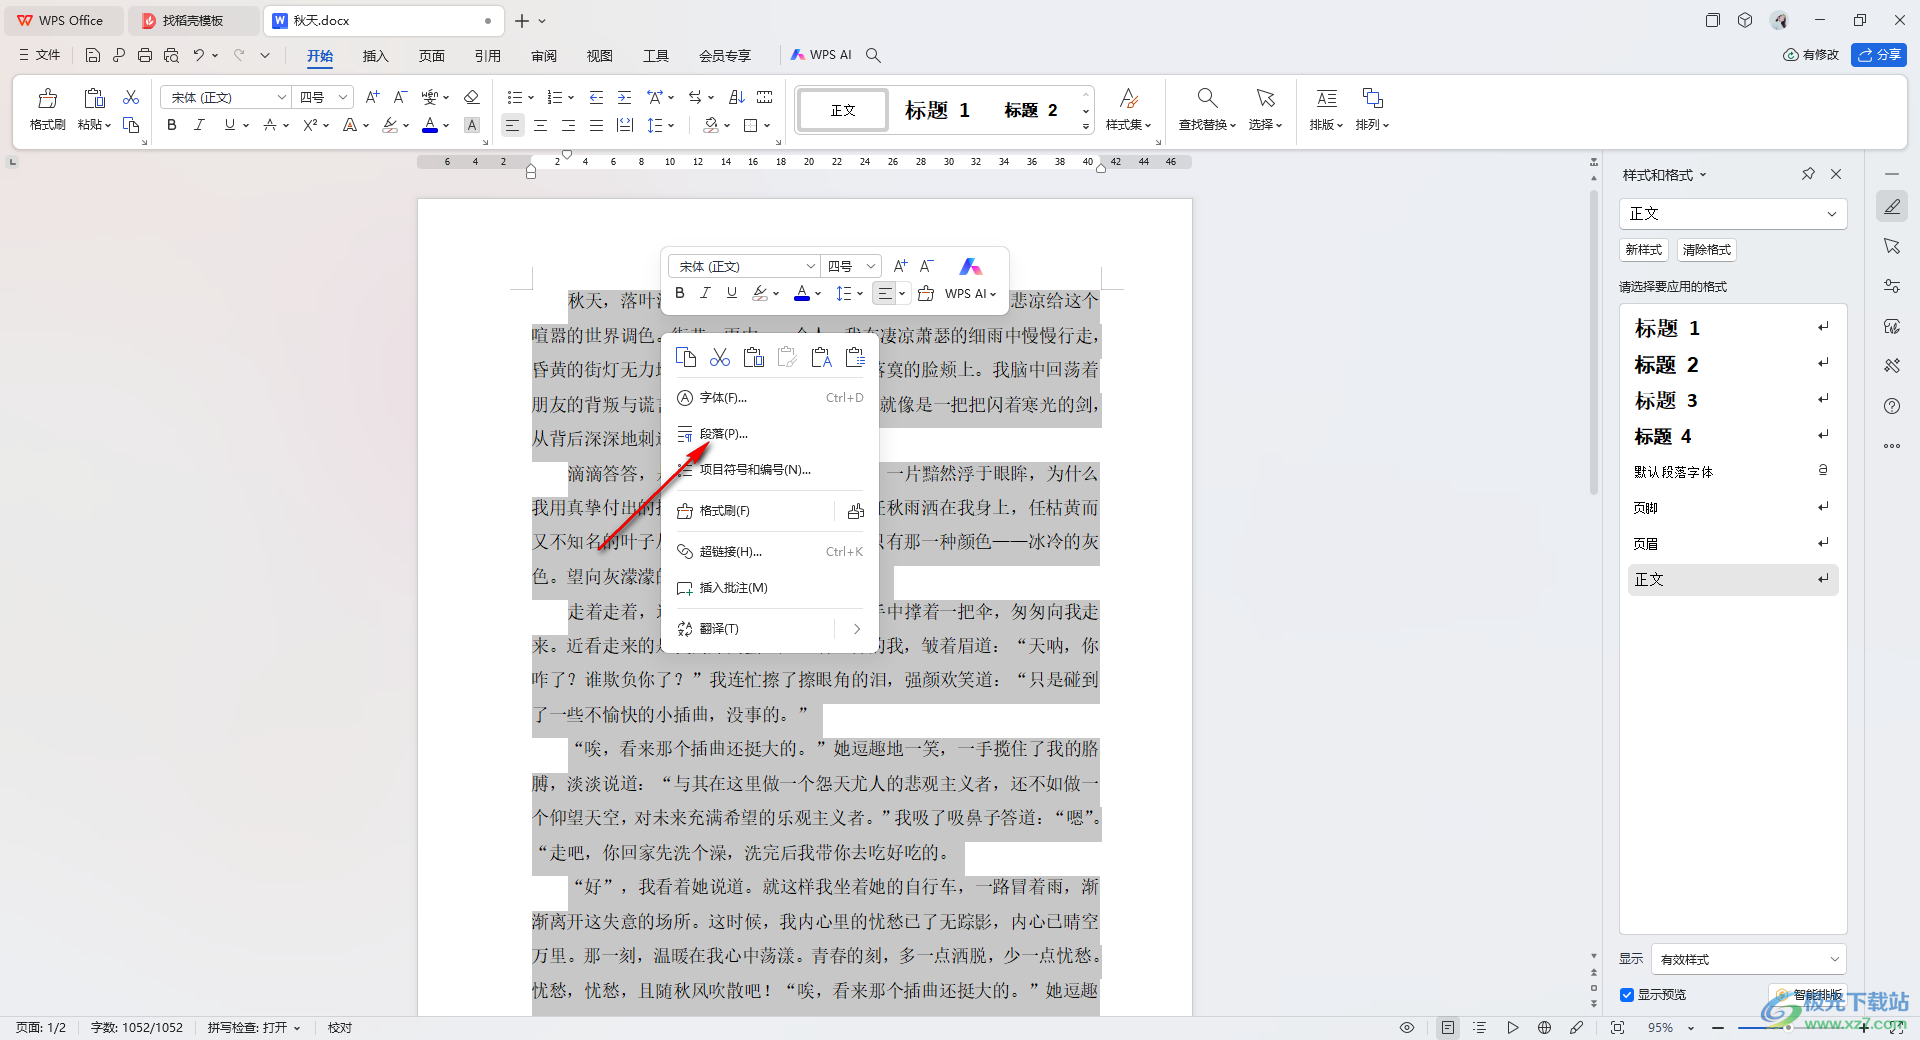Expand 翻译 submenu arrow
This screenshot has width=1920, height=1040.
pyautogui.click(x=856, y=629)
